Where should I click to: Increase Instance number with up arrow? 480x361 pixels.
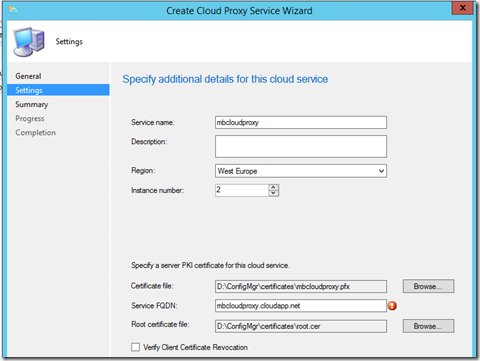click(x=273, y=187)
